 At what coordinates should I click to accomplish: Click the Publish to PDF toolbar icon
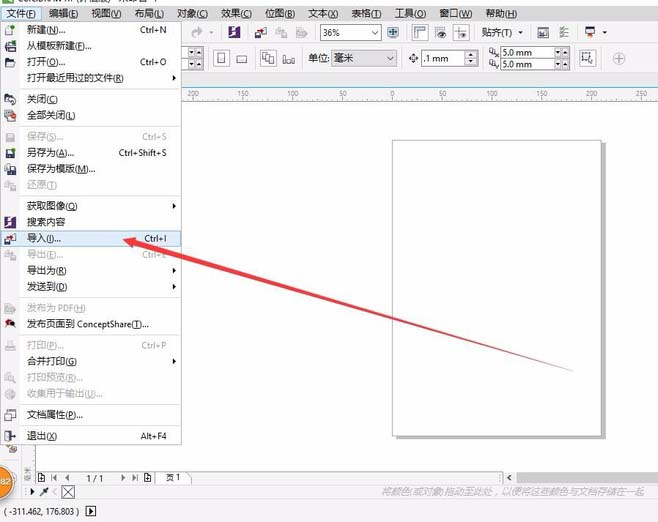click(x=301, y=32)
